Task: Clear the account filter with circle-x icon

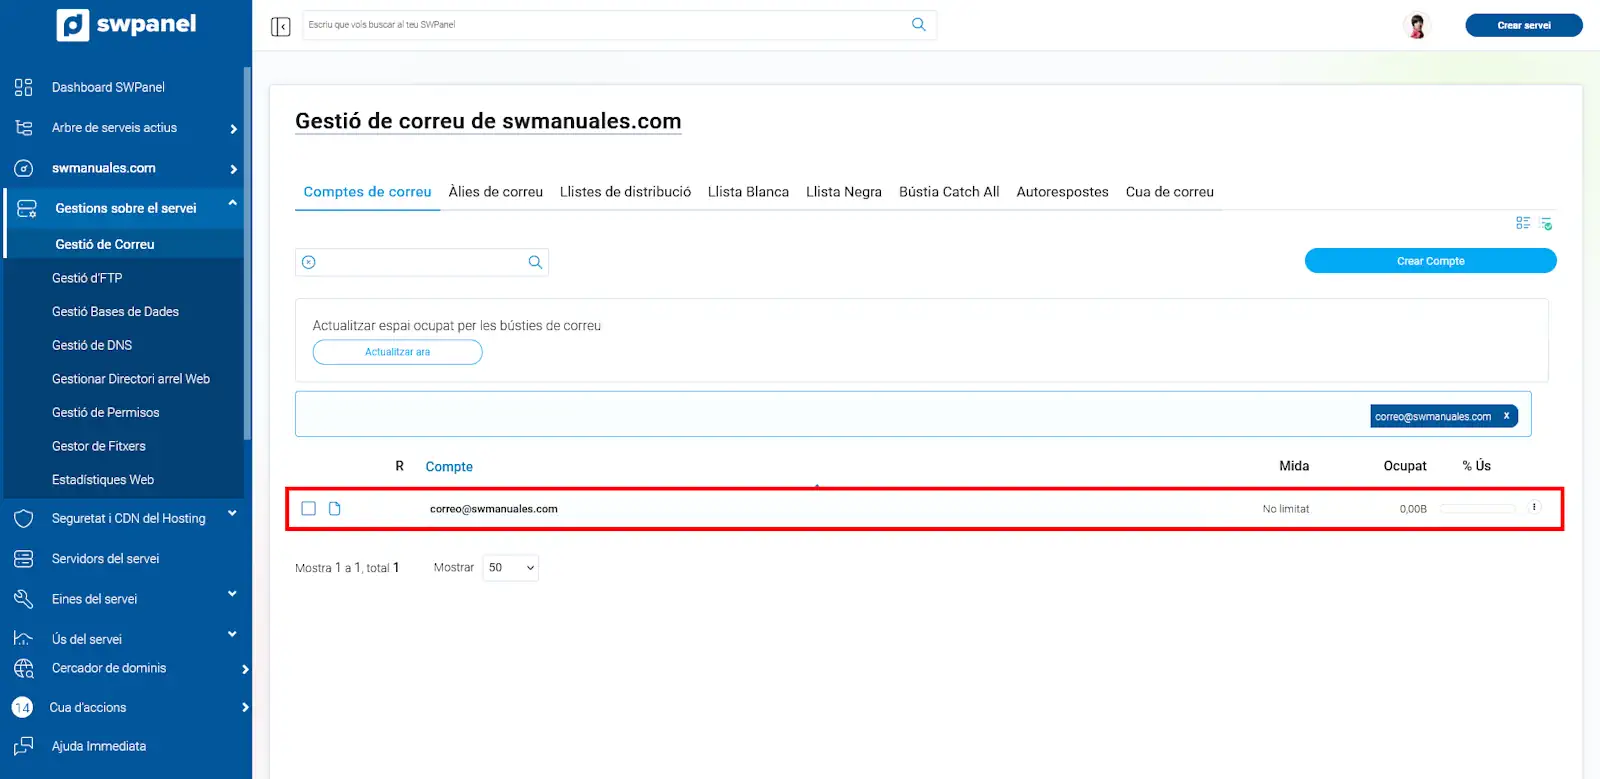Action: click(x=309, y=262)
